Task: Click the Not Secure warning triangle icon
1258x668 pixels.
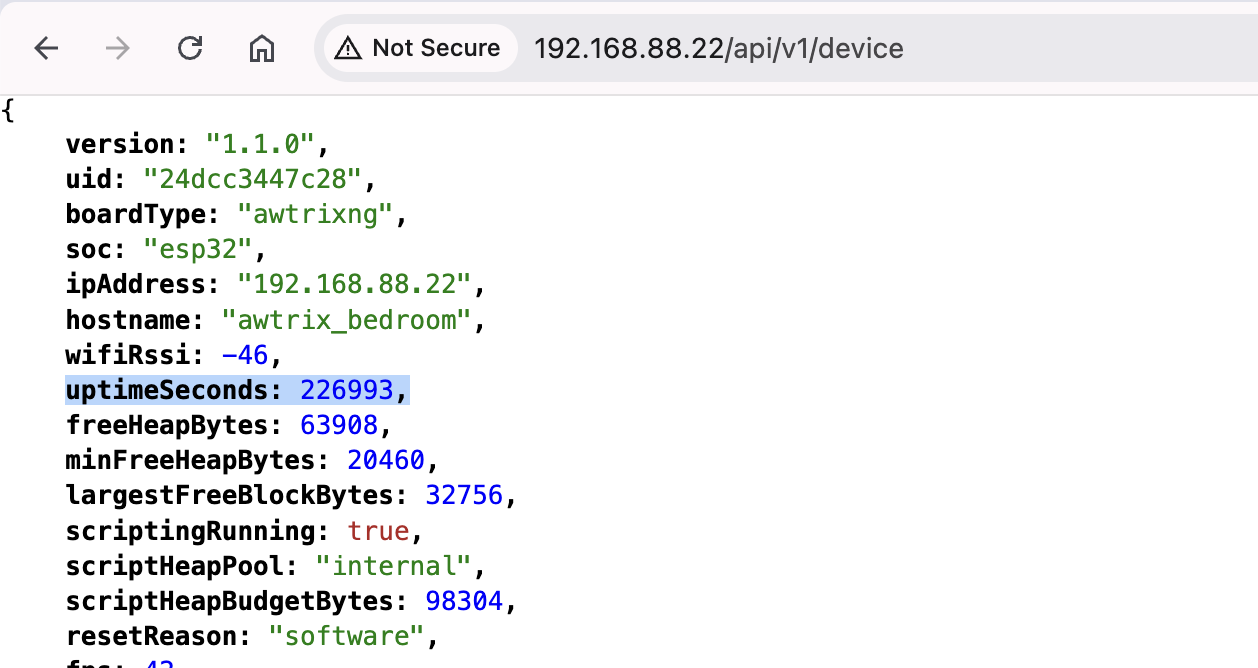Action: [x=348, y=48]
